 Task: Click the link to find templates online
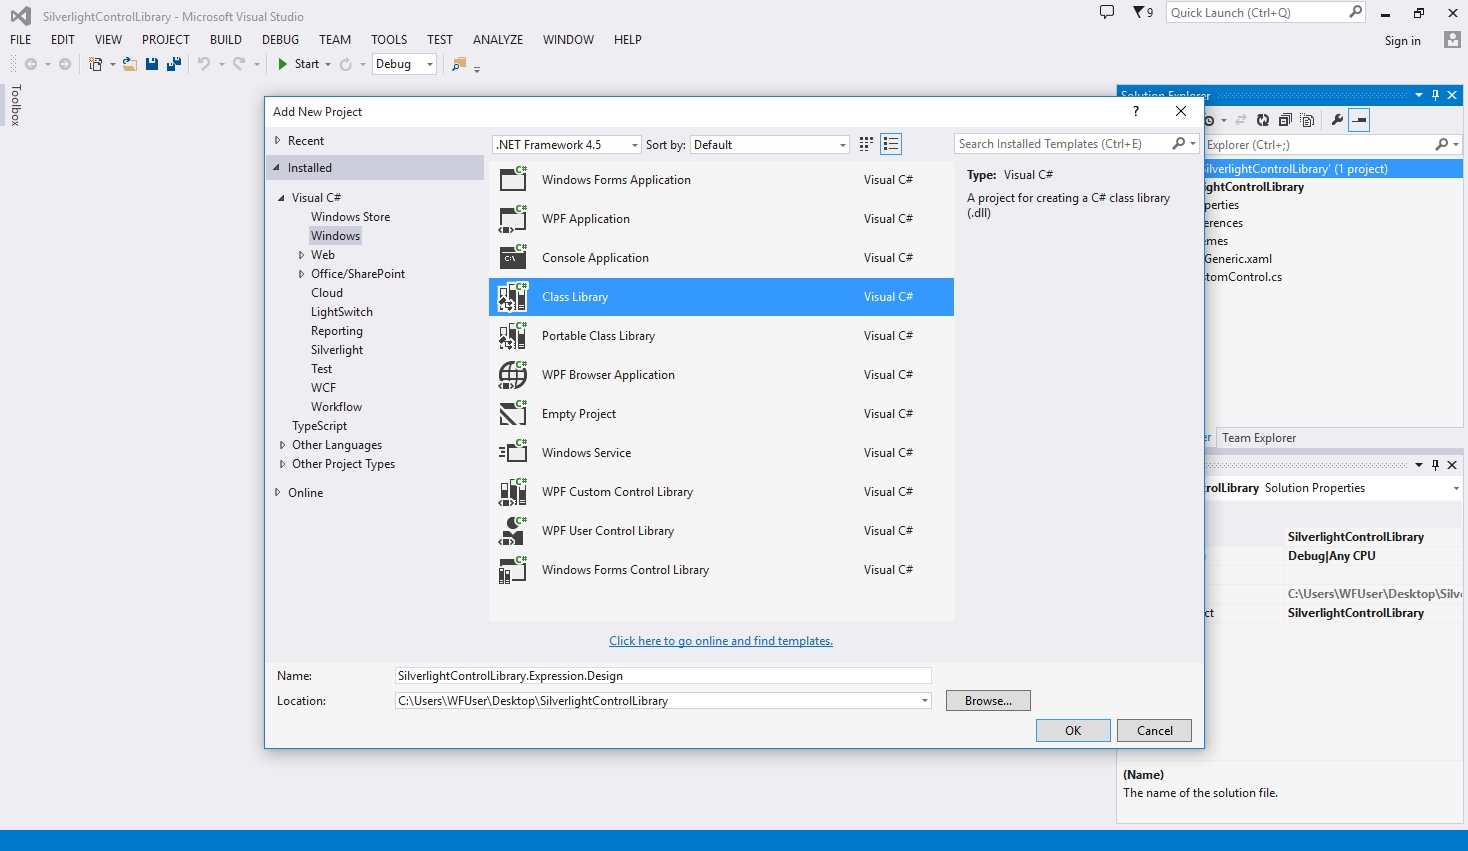pyautogui.click(x=720, y=641)
